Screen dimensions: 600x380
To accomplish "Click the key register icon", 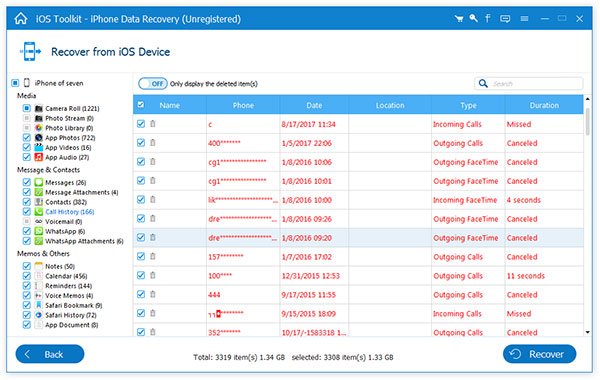I will 473,18.
